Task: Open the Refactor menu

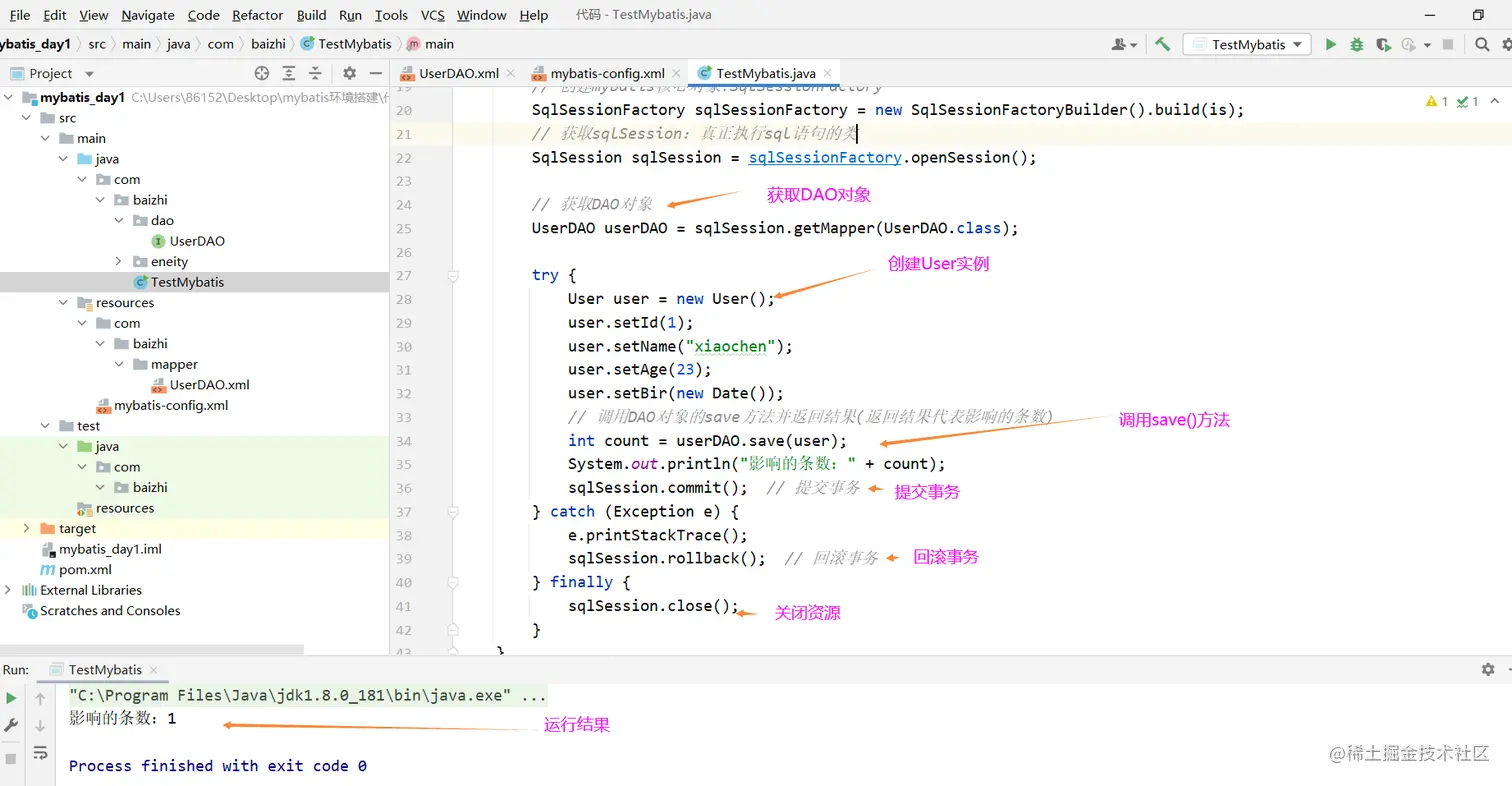Action: [259, 15]
